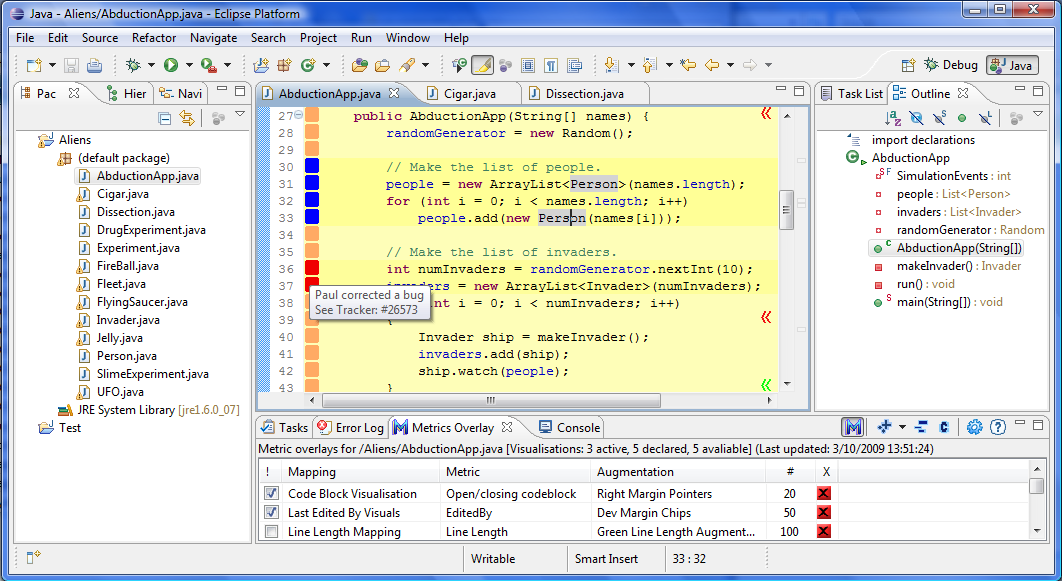Click the New wizard toolbar icon
1062x581 pixels.
pos(33,65)
